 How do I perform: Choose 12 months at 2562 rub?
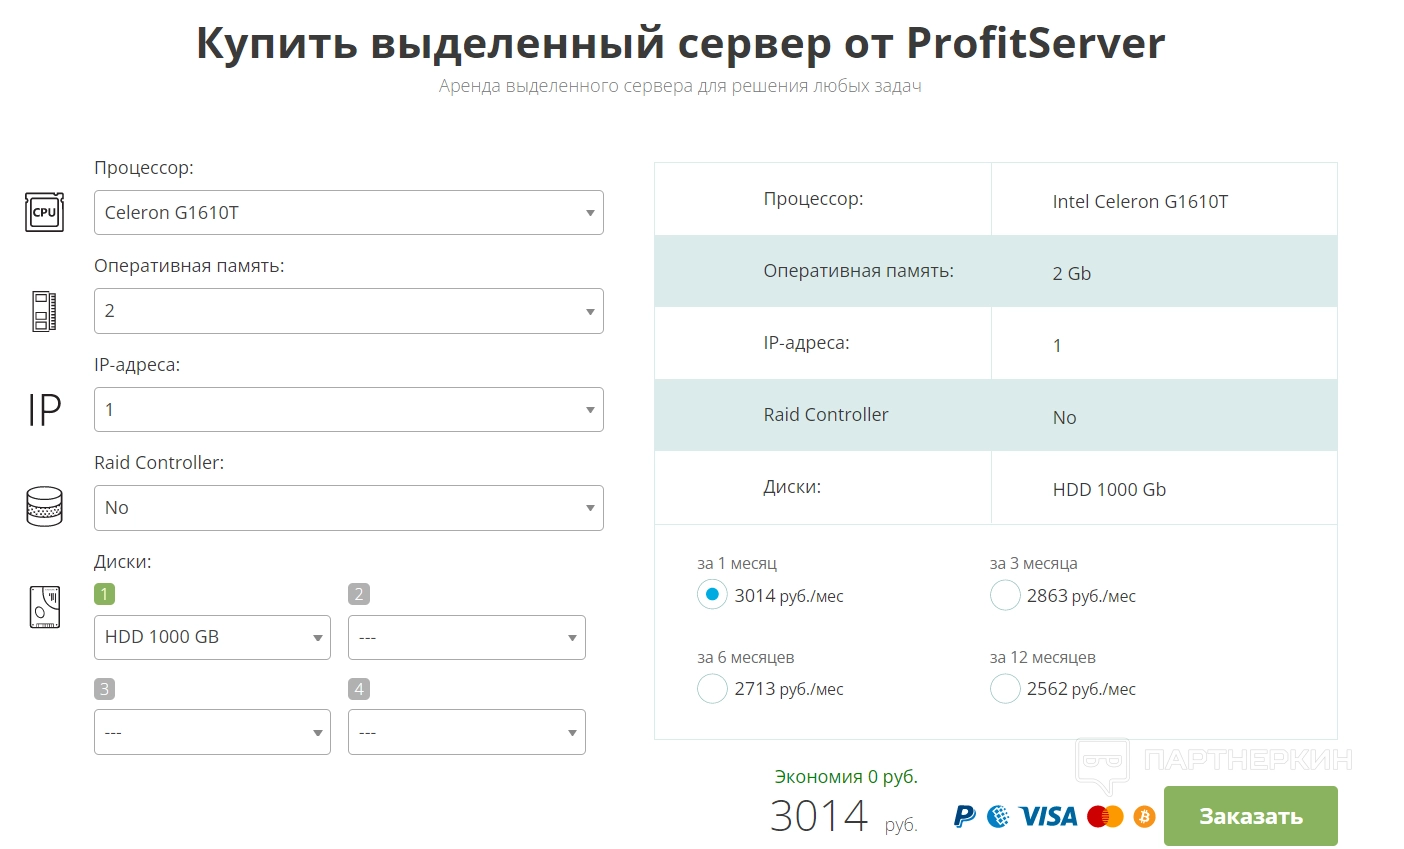point(1005,688)
